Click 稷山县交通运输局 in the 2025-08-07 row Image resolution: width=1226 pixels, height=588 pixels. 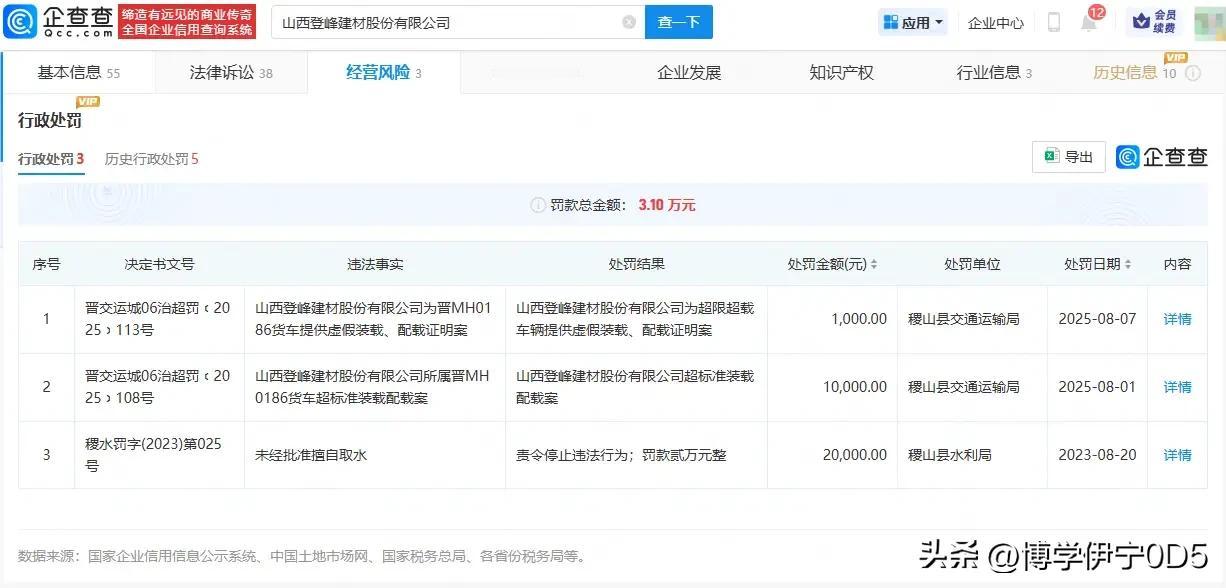tap(963, 319)
